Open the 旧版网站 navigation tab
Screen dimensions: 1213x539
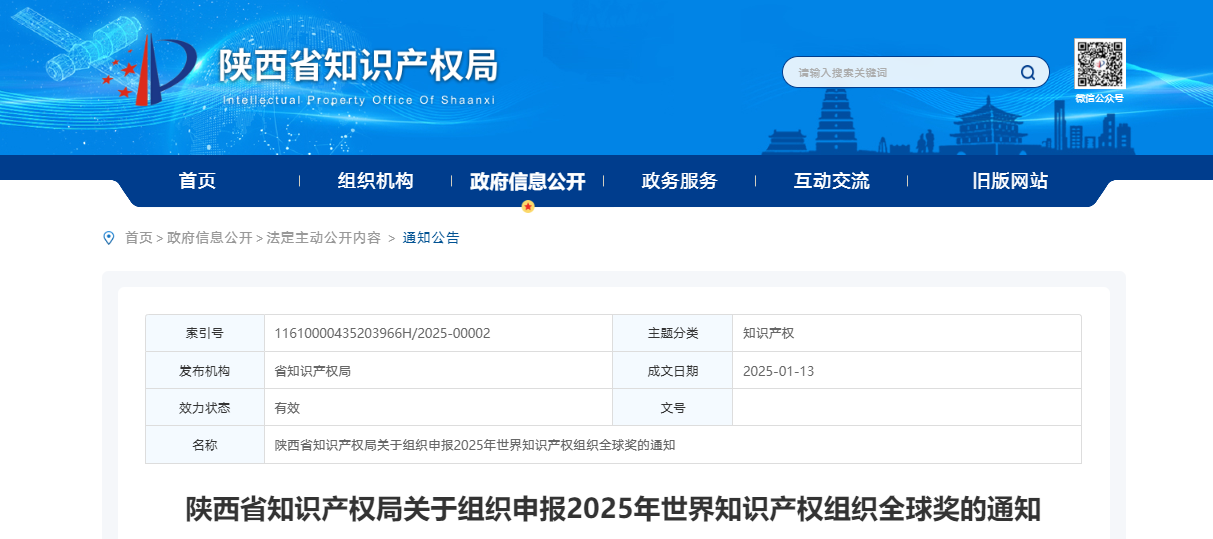click(1010, 181)
